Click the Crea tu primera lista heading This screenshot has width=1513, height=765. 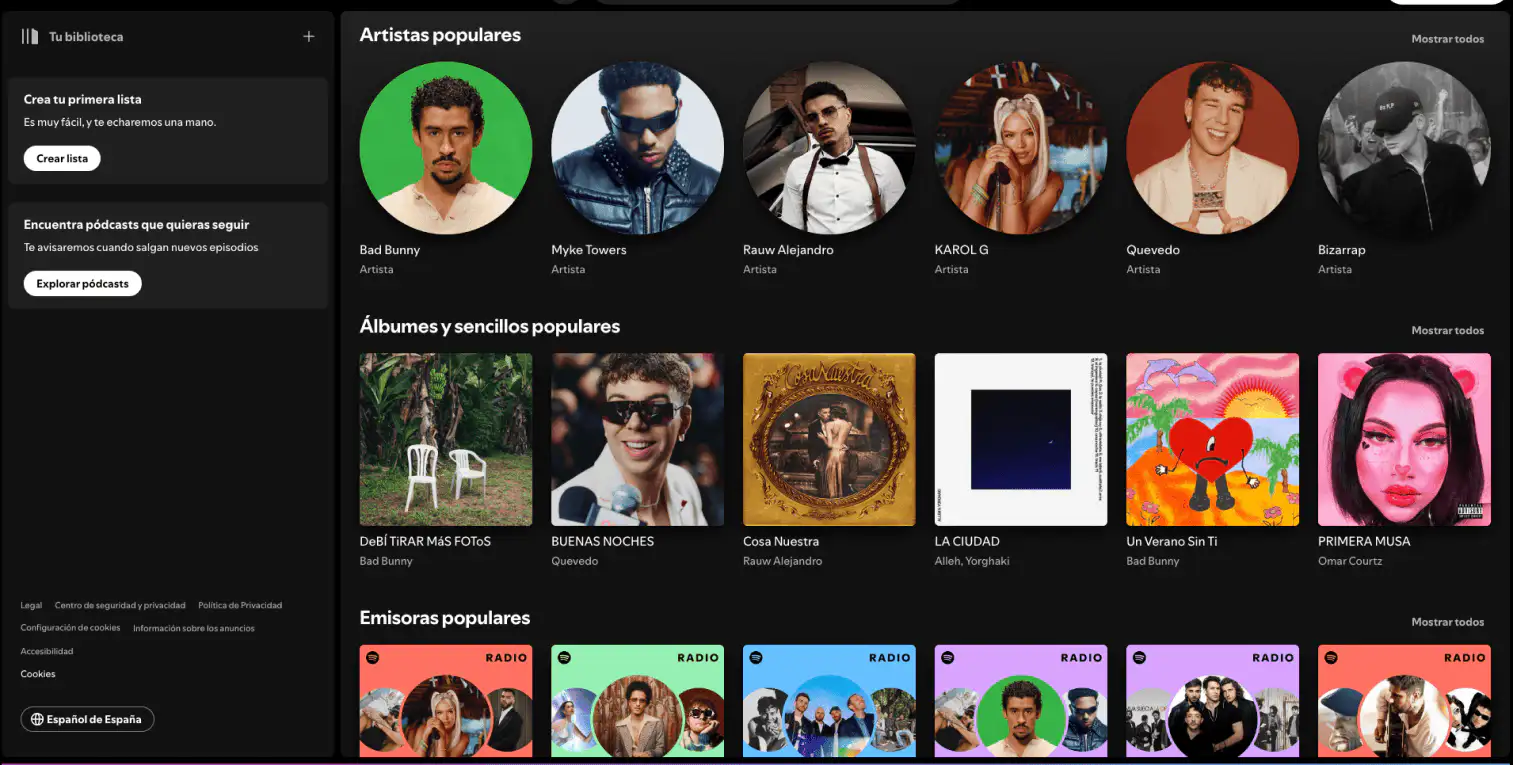83,100
